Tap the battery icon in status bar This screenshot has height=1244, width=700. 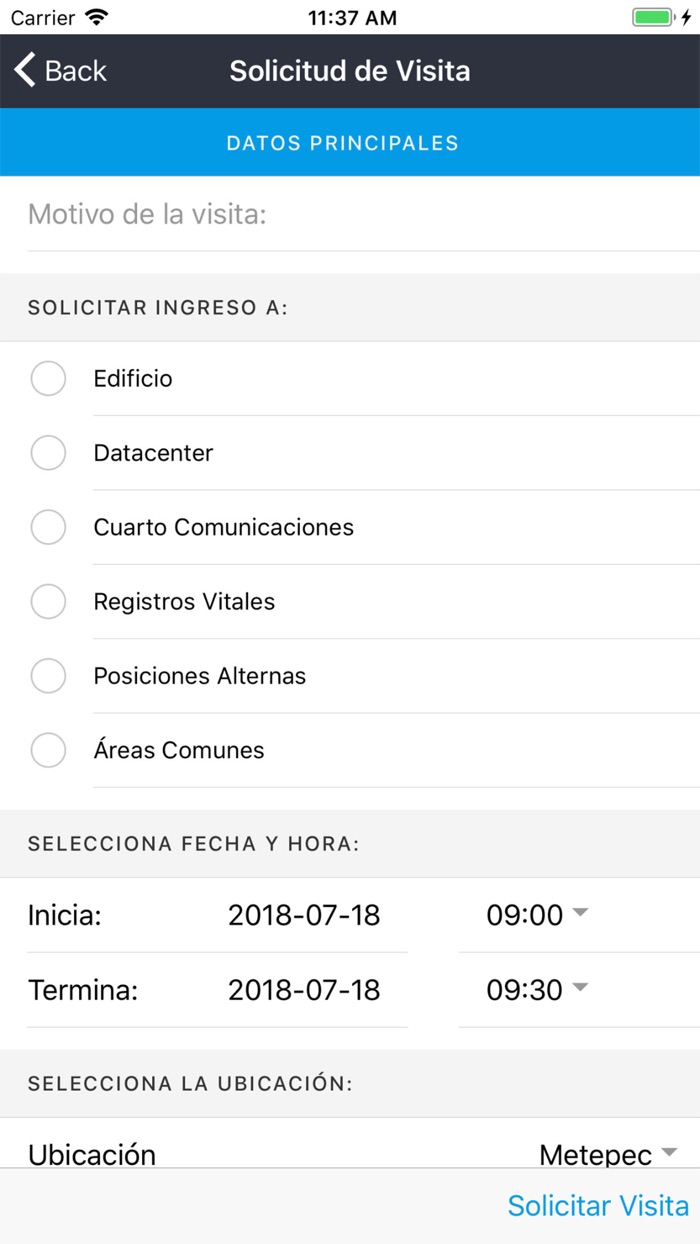click(655, 18)
